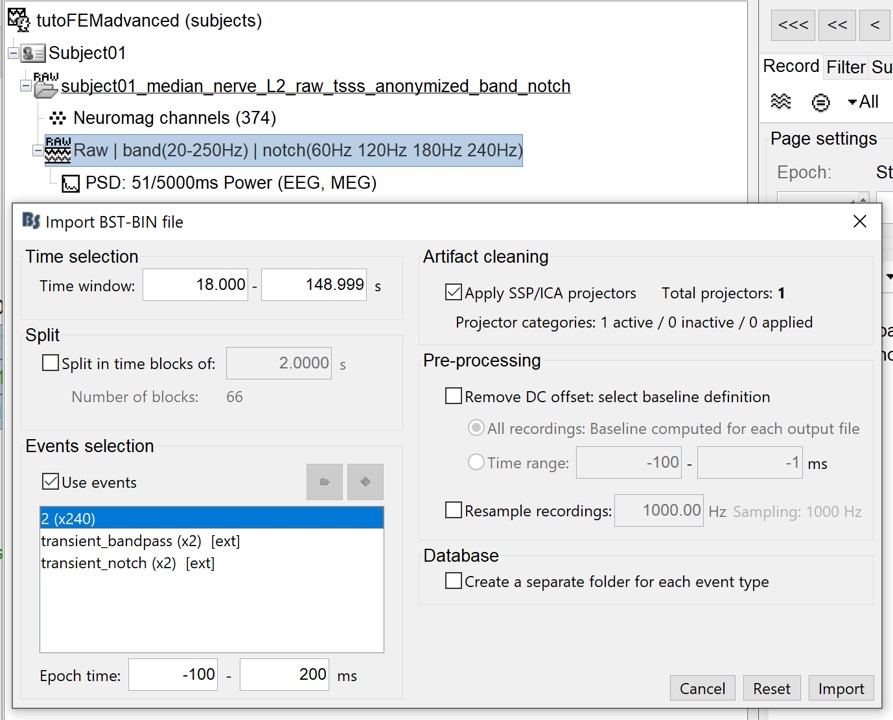Select the Record tab
This screenshot has height=720, width=893.
790,66
